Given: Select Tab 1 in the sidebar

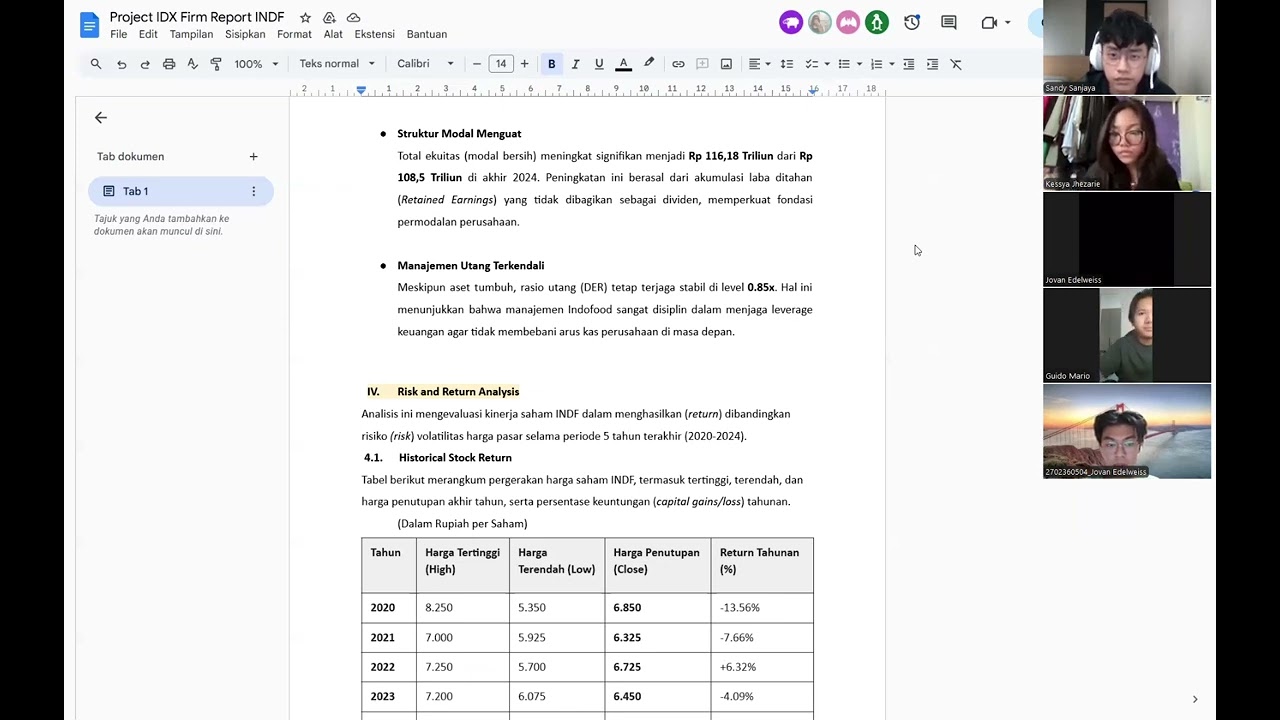Looking at the screenshot, I should pyautogui.click(x=180, y=191).
